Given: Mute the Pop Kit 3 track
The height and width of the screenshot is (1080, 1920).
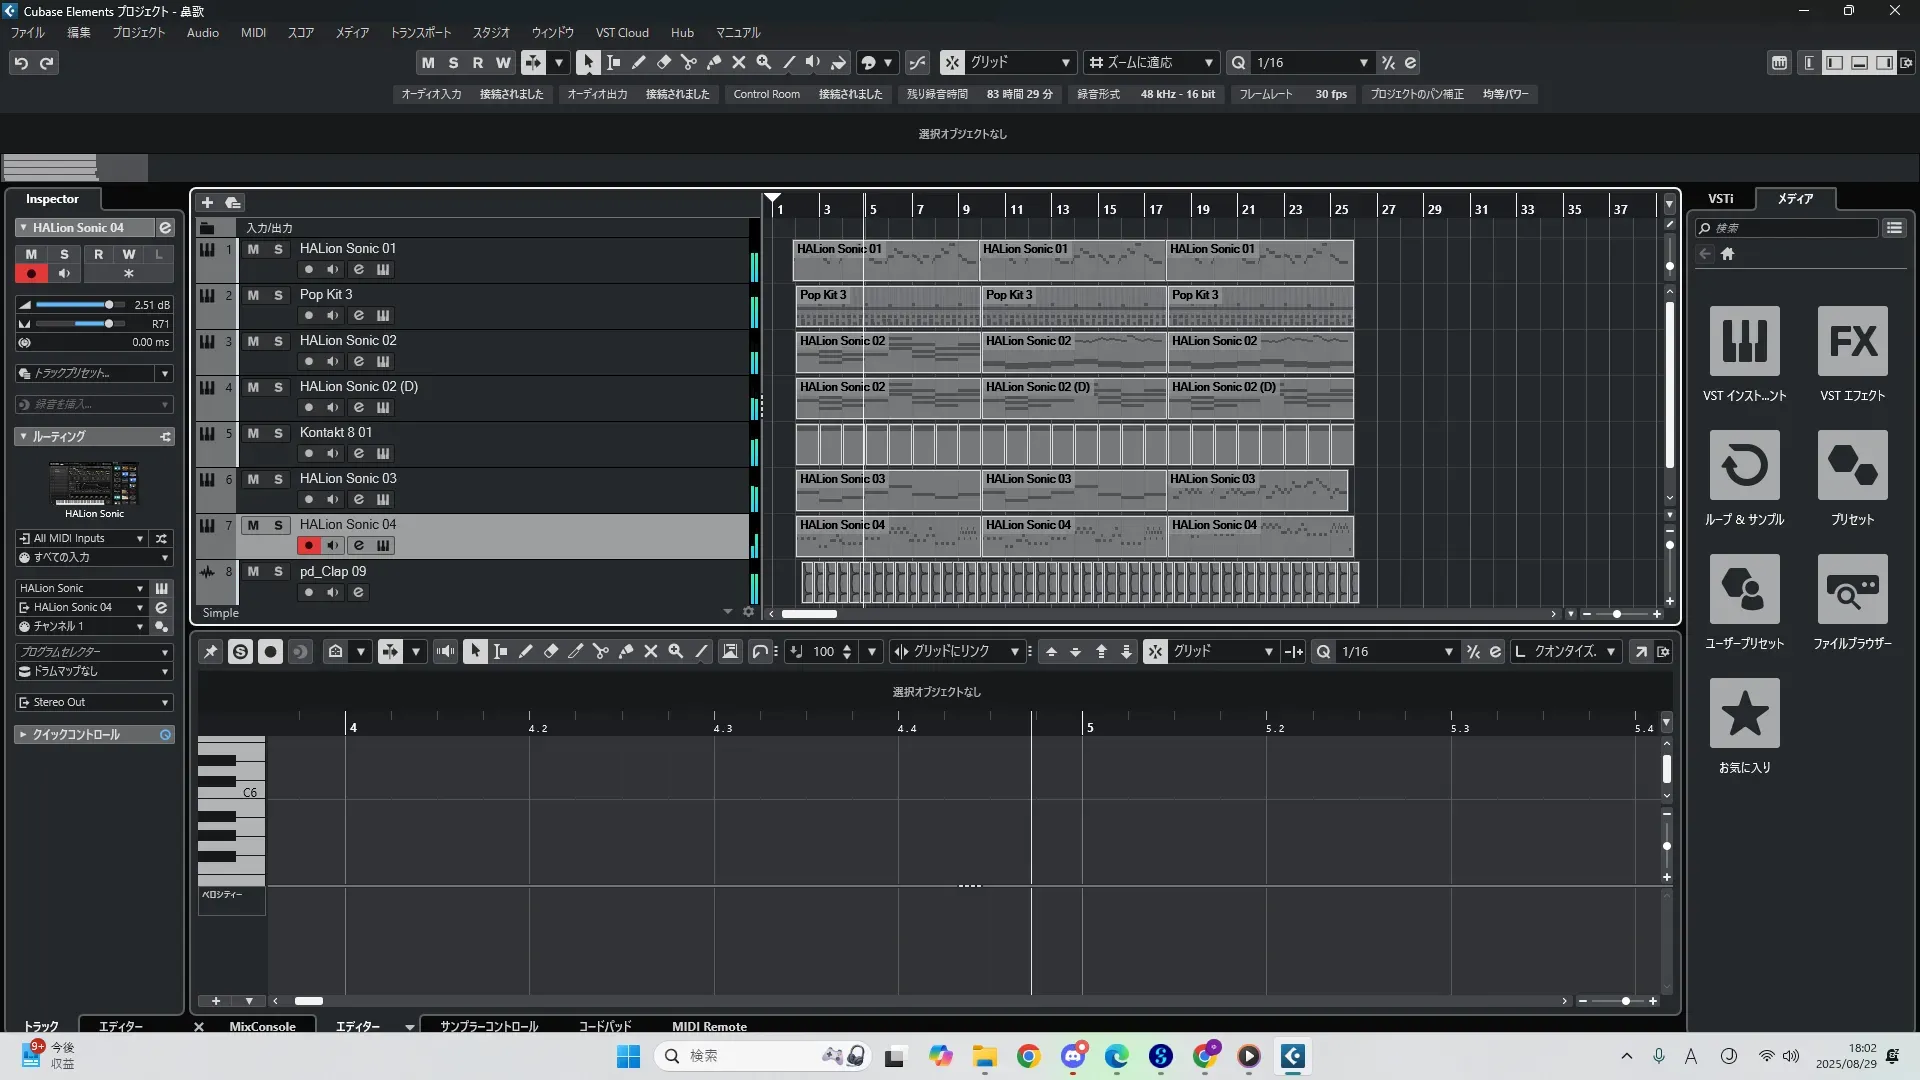Looking at the screenshot, I should [x=253, y=295].
